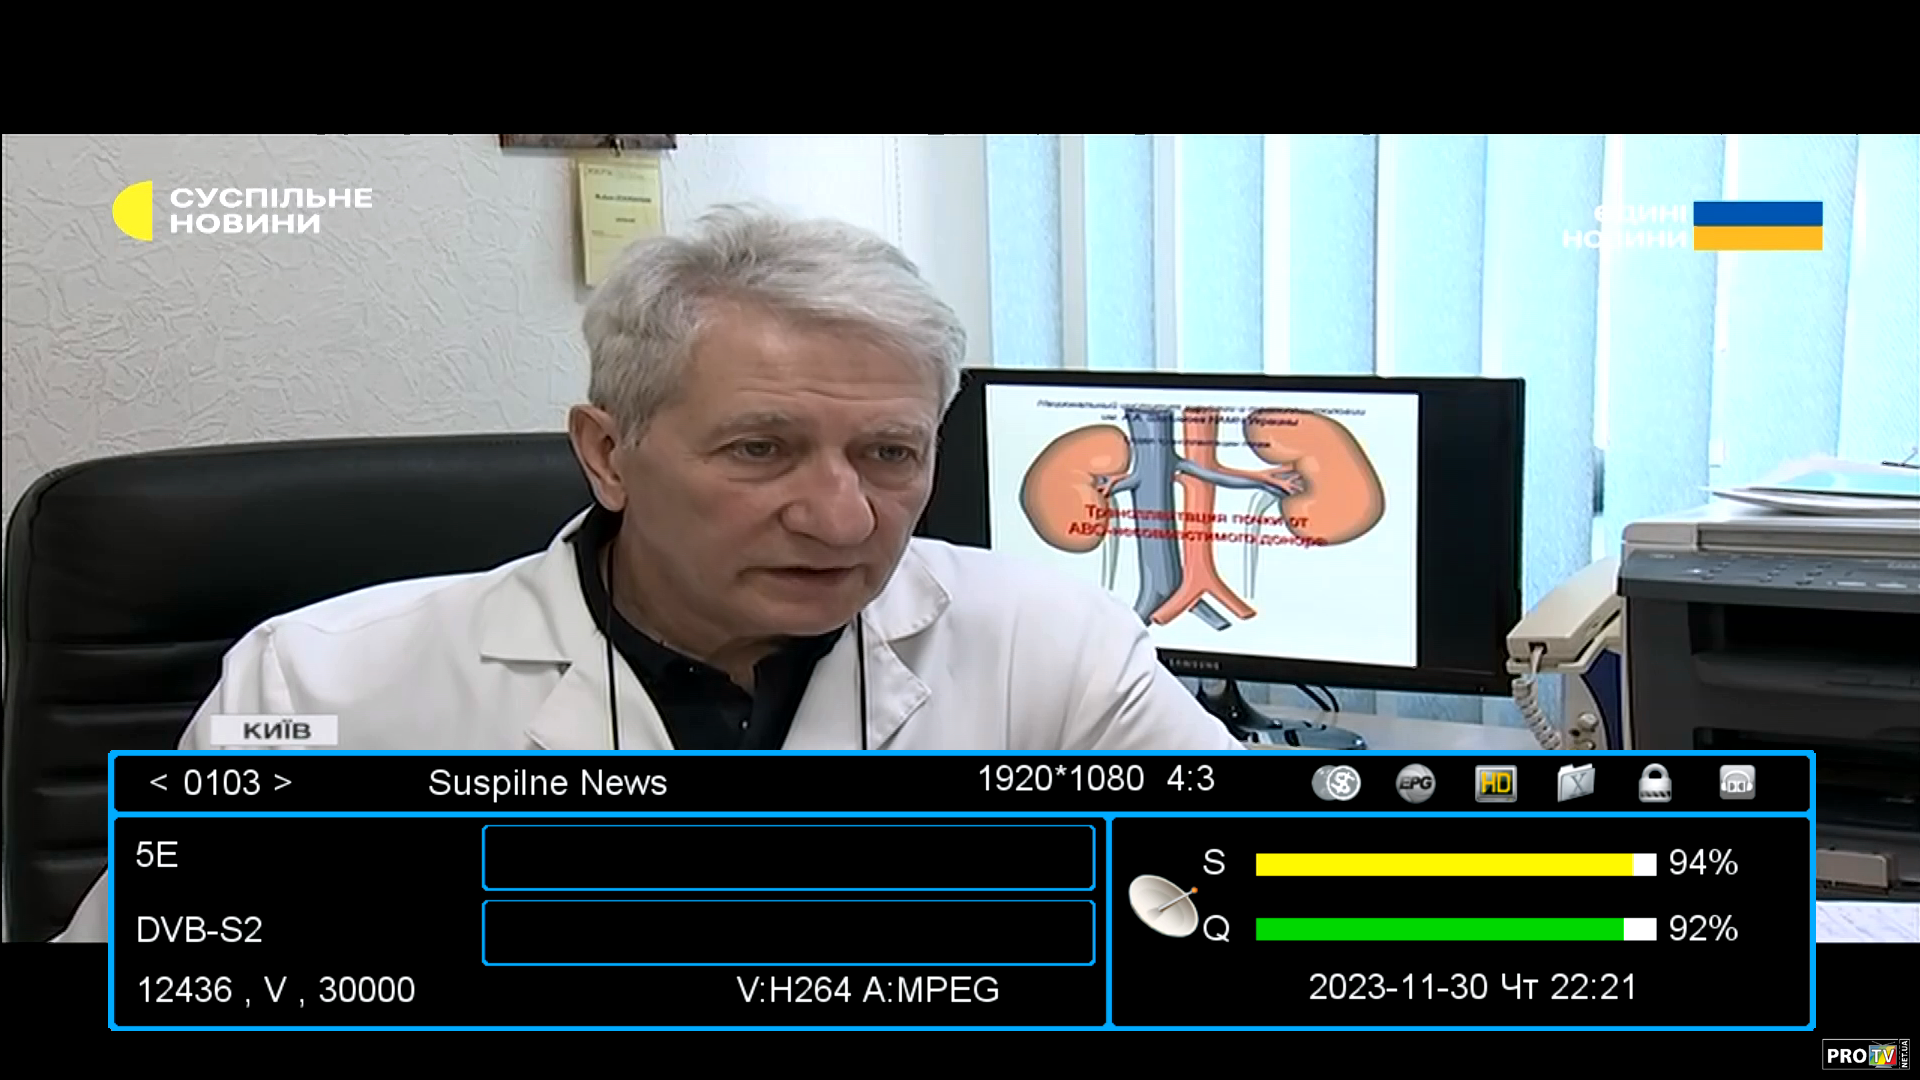This screenshot has height=1080, width=1920.
Task: Click the 5E satellite name label
Action: 157,855
